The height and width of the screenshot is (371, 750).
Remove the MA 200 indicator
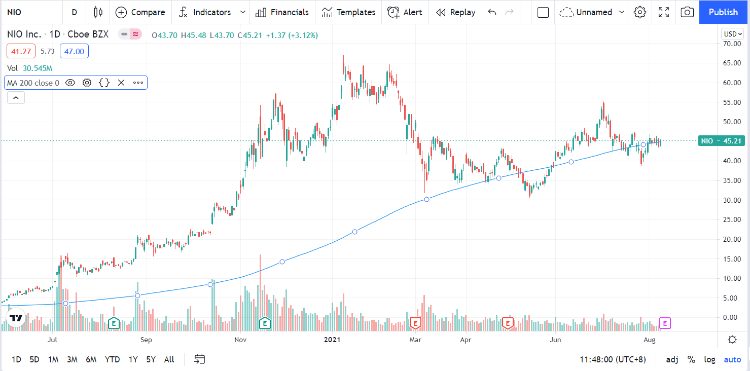click(121, 83)
